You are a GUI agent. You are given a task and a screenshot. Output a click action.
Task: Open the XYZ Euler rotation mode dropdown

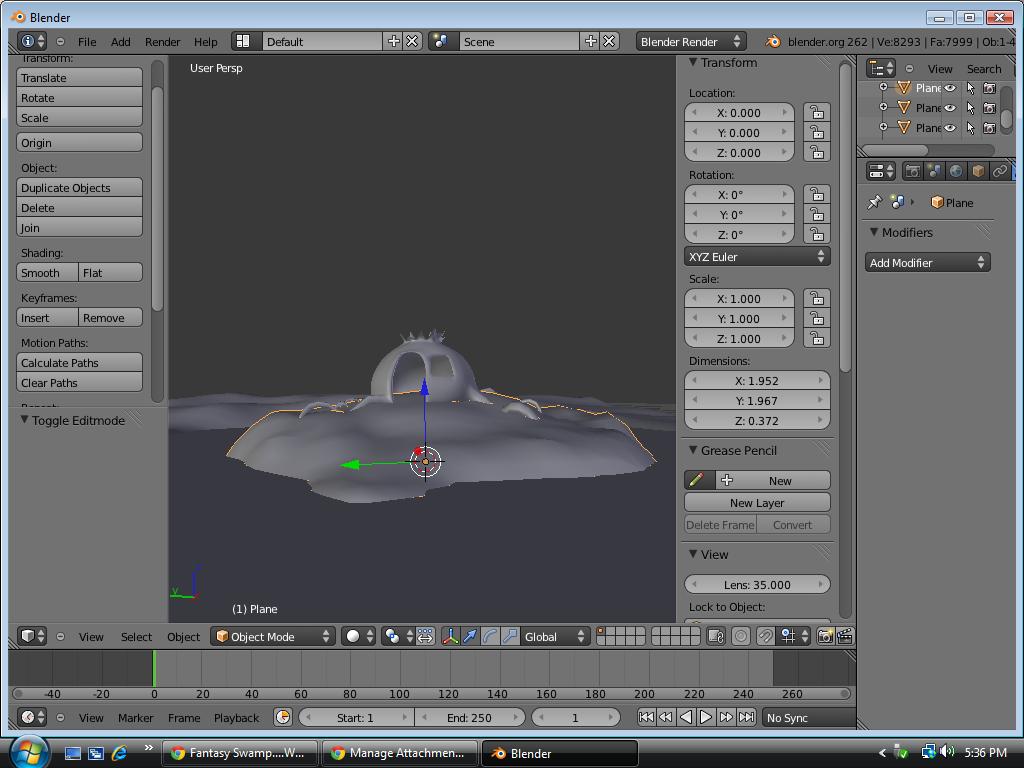tap(757, 257)
